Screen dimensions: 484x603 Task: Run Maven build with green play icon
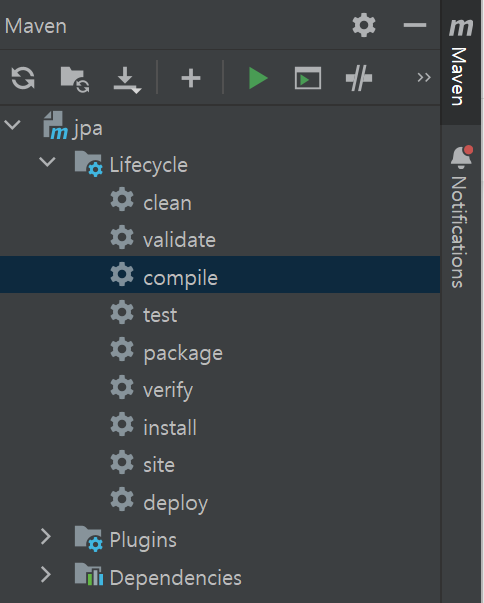[x=258, y=78]
